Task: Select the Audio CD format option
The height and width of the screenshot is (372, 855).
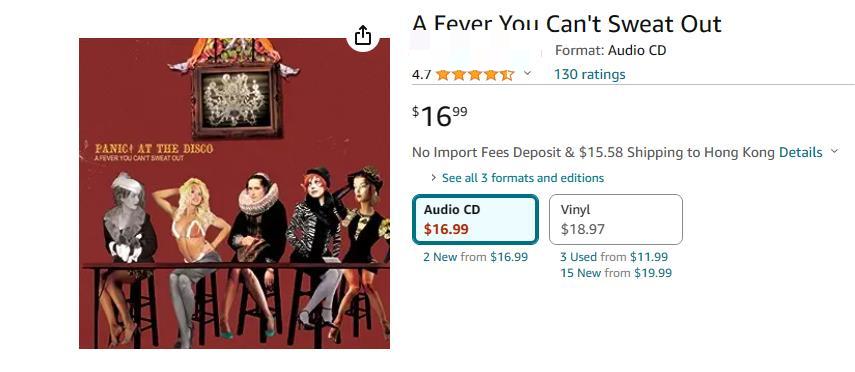Action: 475,219
